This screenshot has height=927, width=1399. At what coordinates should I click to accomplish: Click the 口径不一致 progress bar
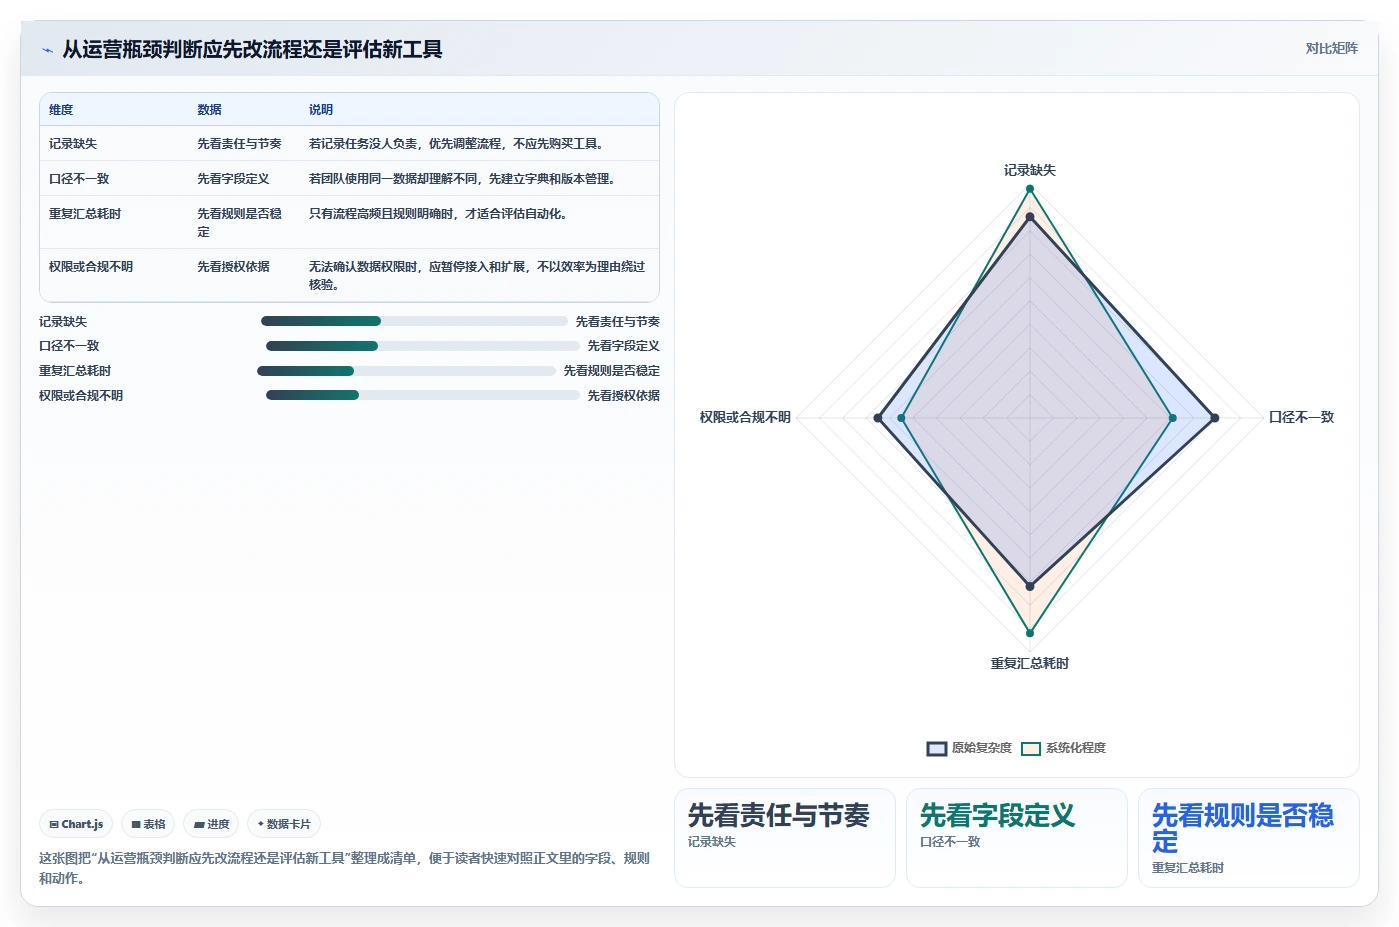coord(422,346)
